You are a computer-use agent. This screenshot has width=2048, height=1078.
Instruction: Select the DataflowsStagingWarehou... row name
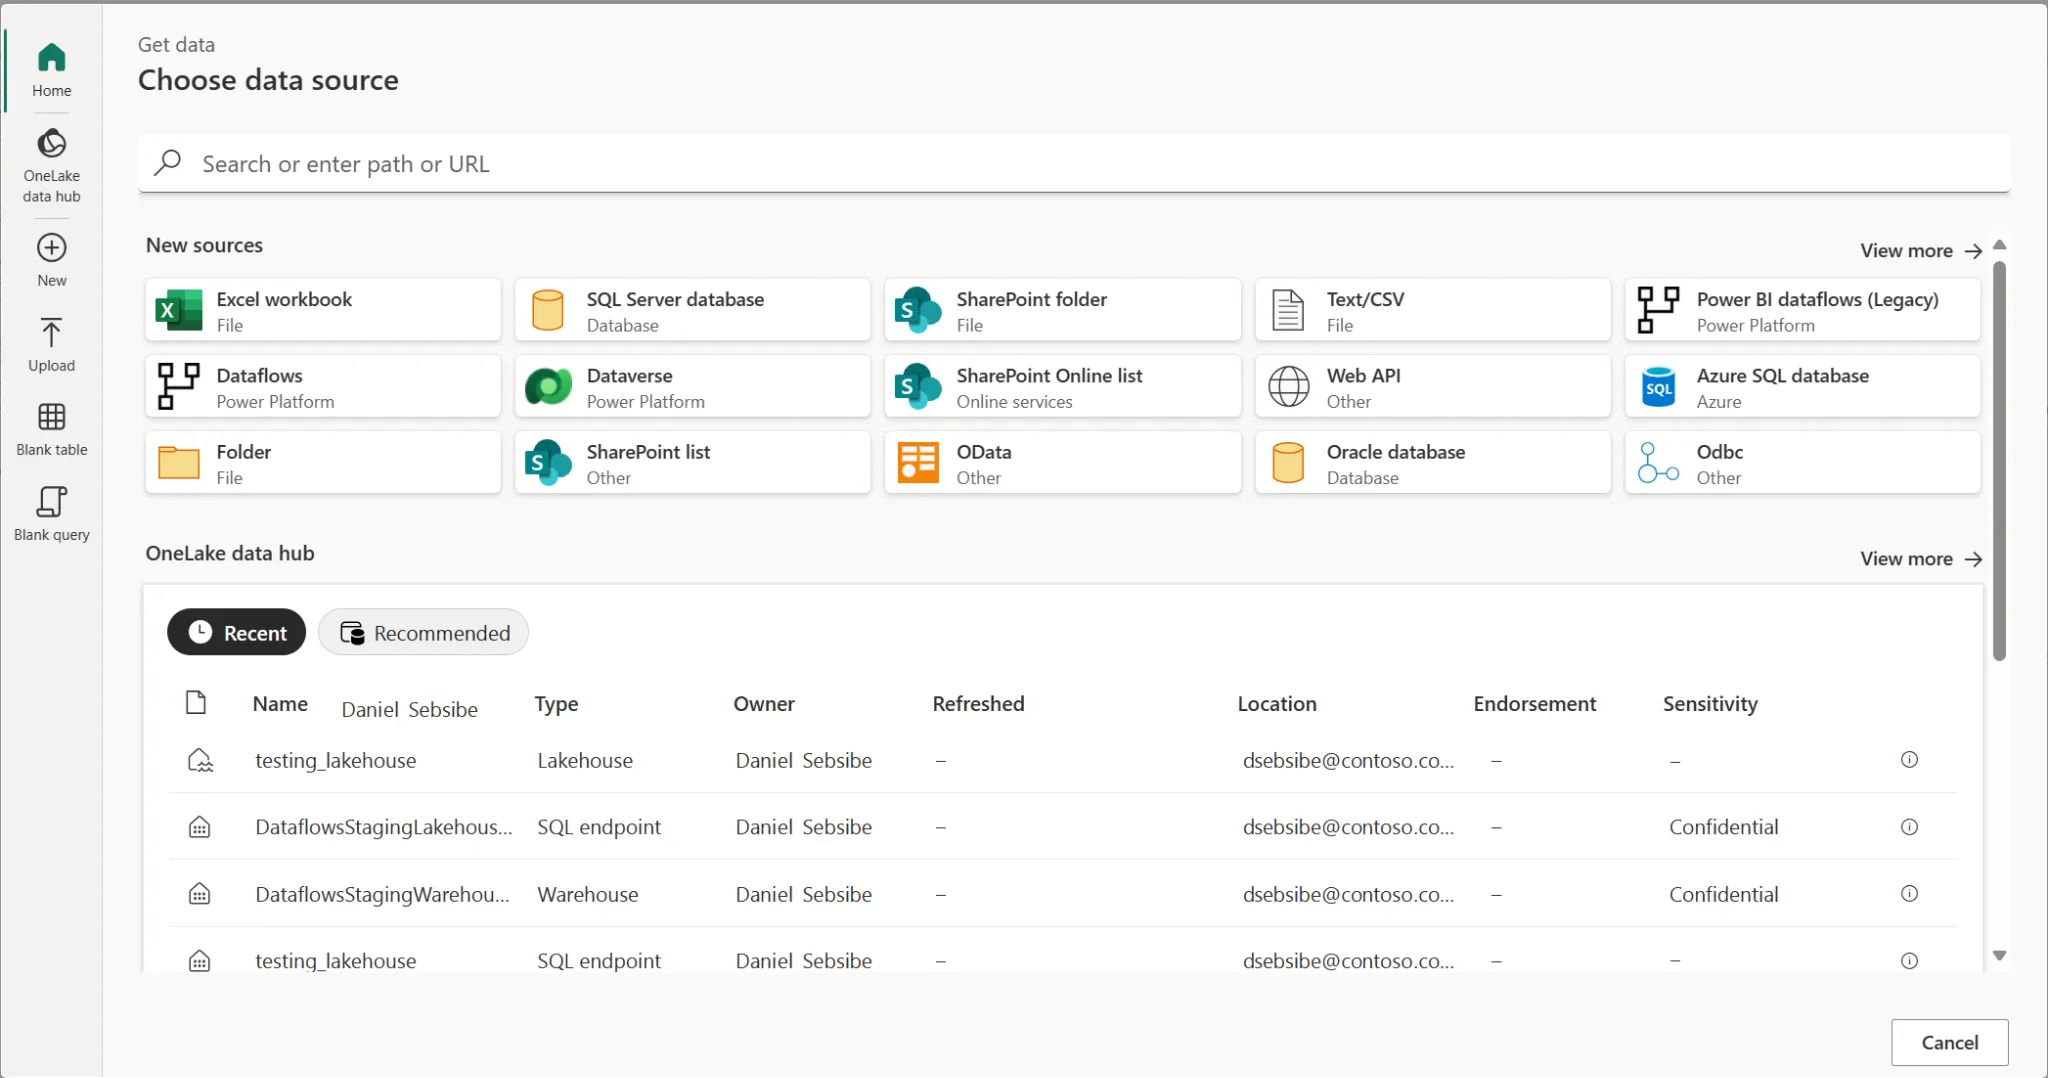point(382,894)
